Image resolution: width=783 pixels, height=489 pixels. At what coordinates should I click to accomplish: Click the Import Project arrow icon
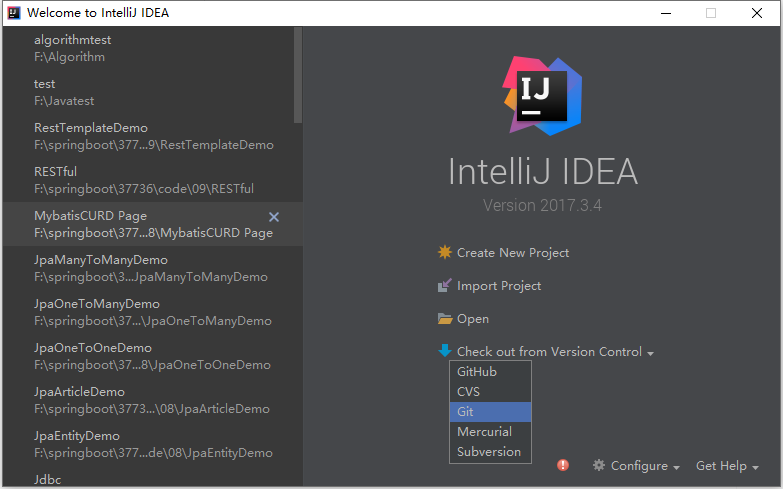pyautogui.click(x=444, y=285)
